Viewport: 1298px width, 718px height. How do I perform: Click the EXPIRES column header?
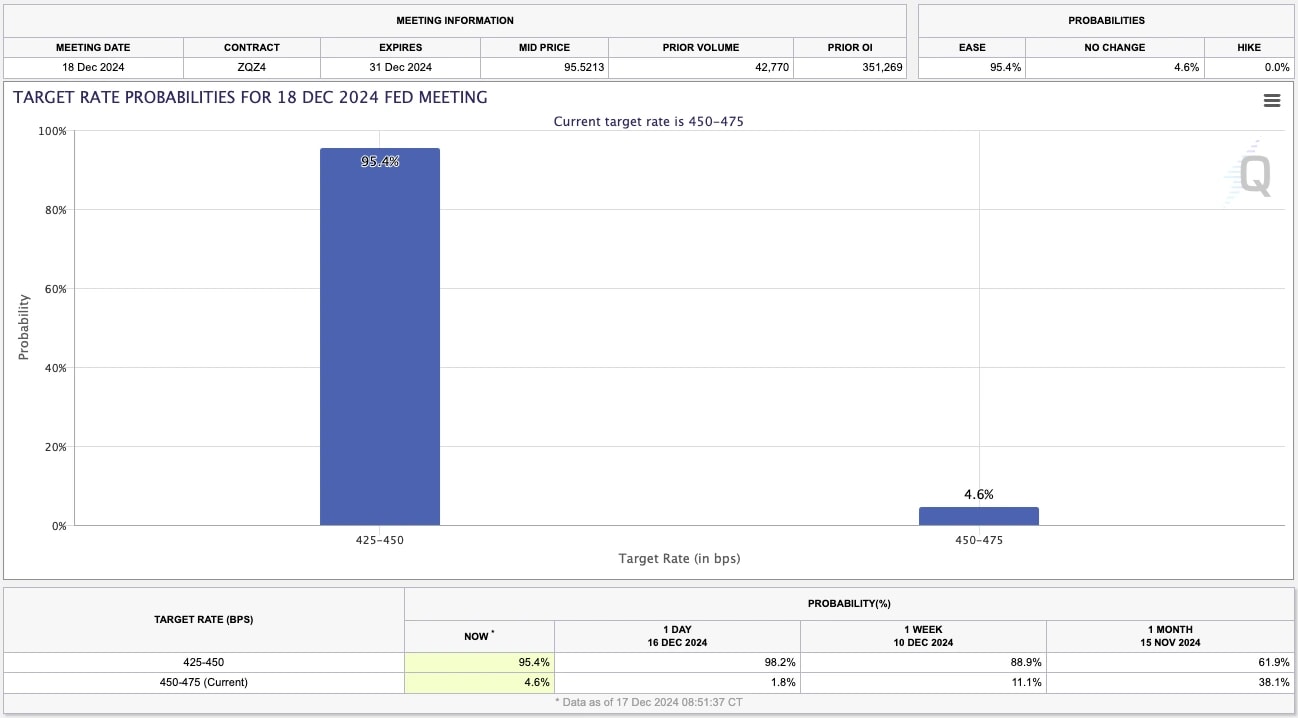tap(399, 47)
